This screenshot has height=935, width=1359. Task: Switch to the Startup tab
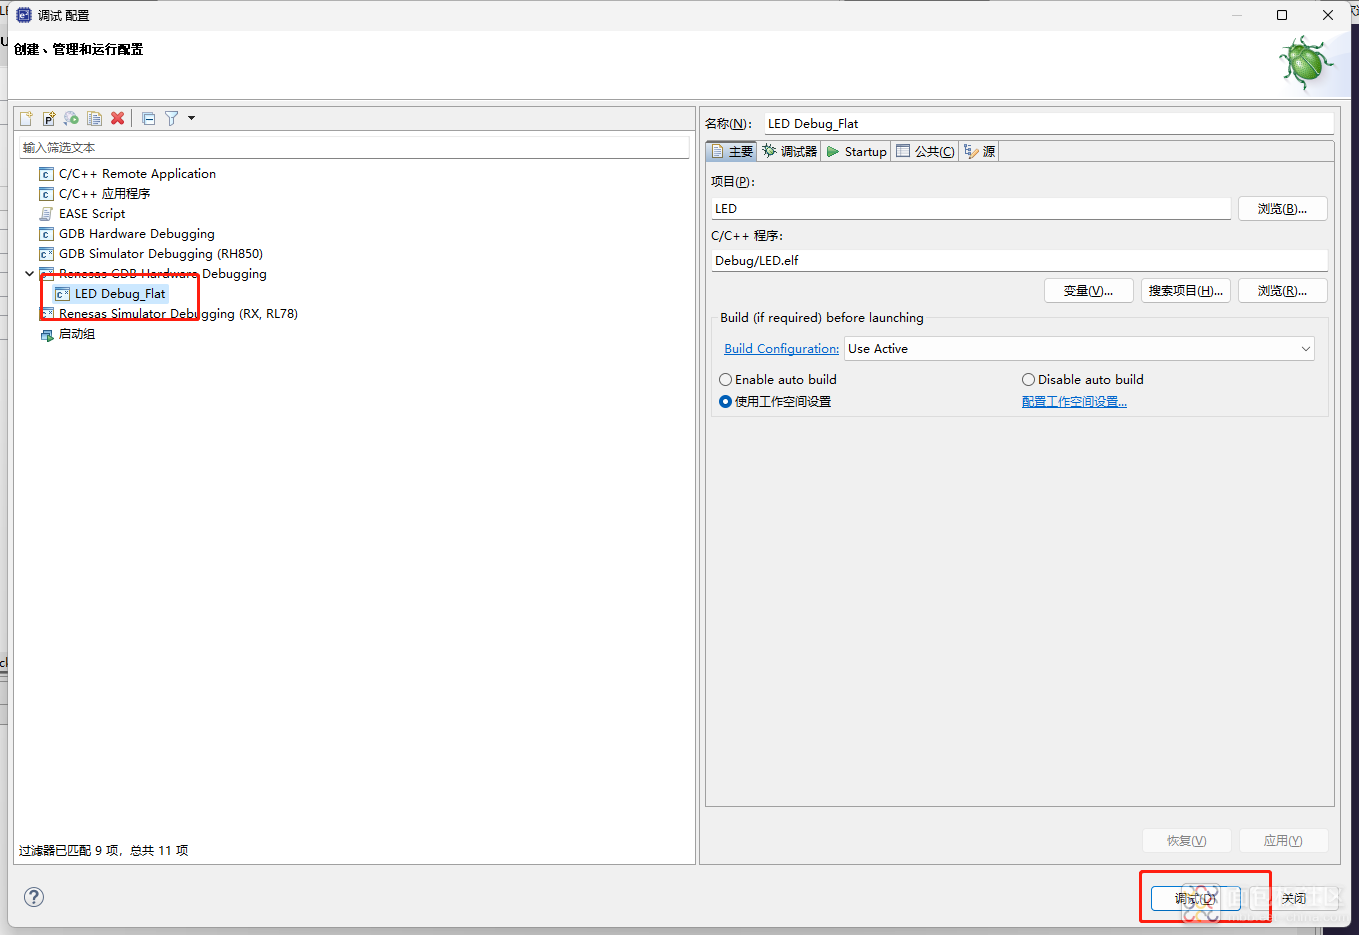(x=857, y=151)
